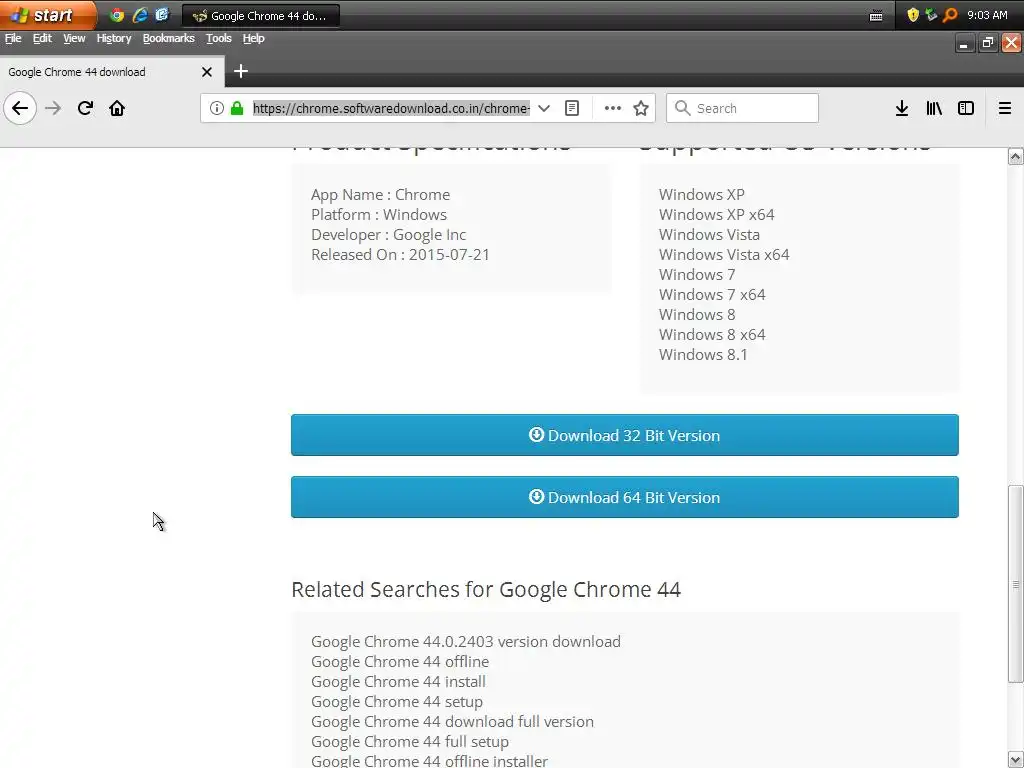Viewport: 1024px width, 768px height.
Task: Open the hamburger application menu
Action: (x=1005, y=108)
